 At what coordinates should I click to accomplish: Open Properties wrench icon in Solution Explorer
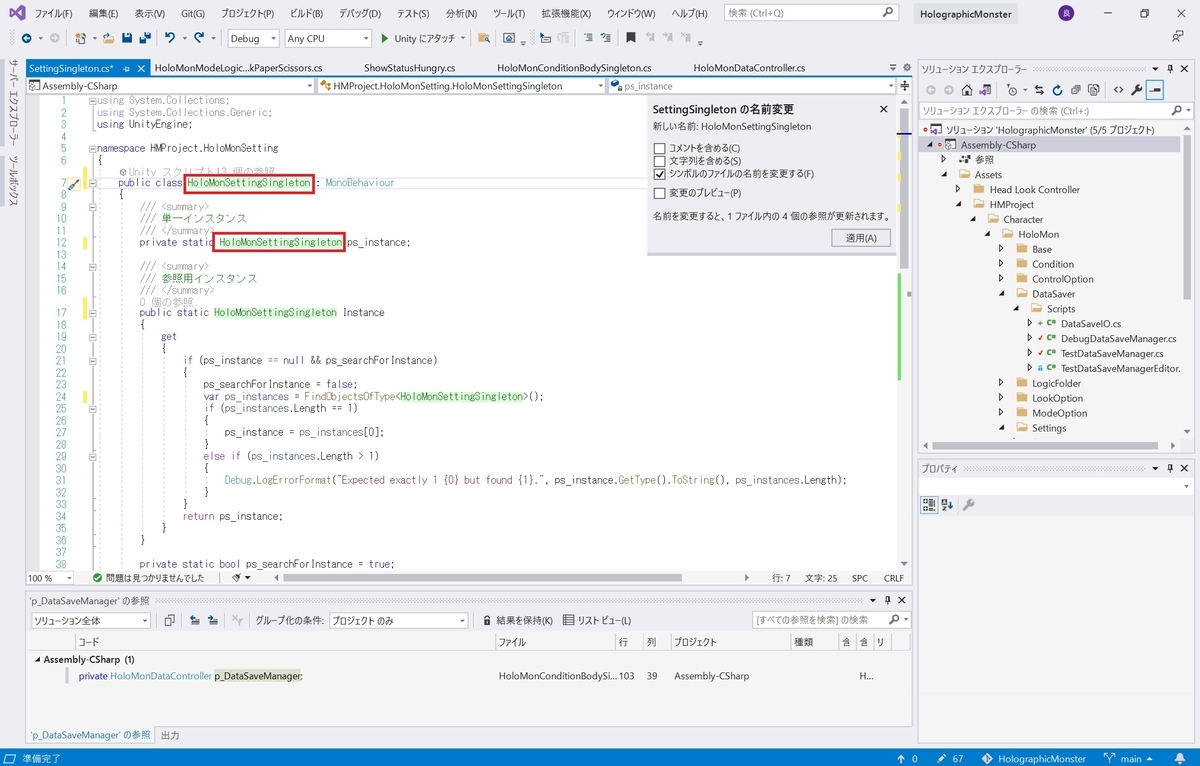tap(1136, 90)
